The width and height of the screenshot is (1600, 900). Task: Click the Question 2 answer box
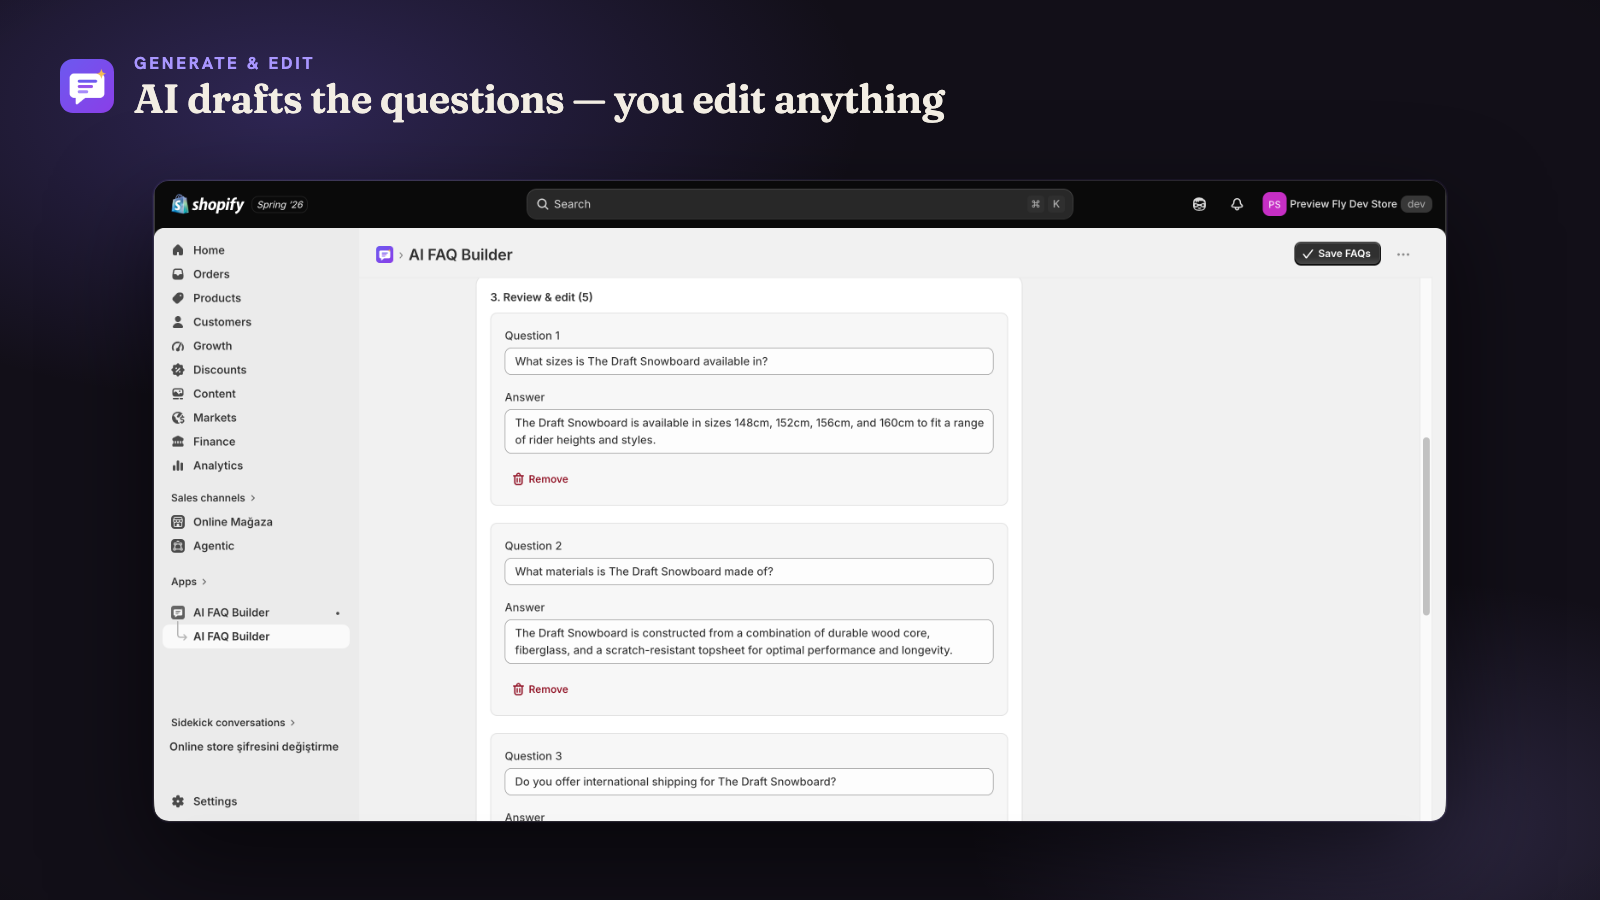[x=749, y=641]
